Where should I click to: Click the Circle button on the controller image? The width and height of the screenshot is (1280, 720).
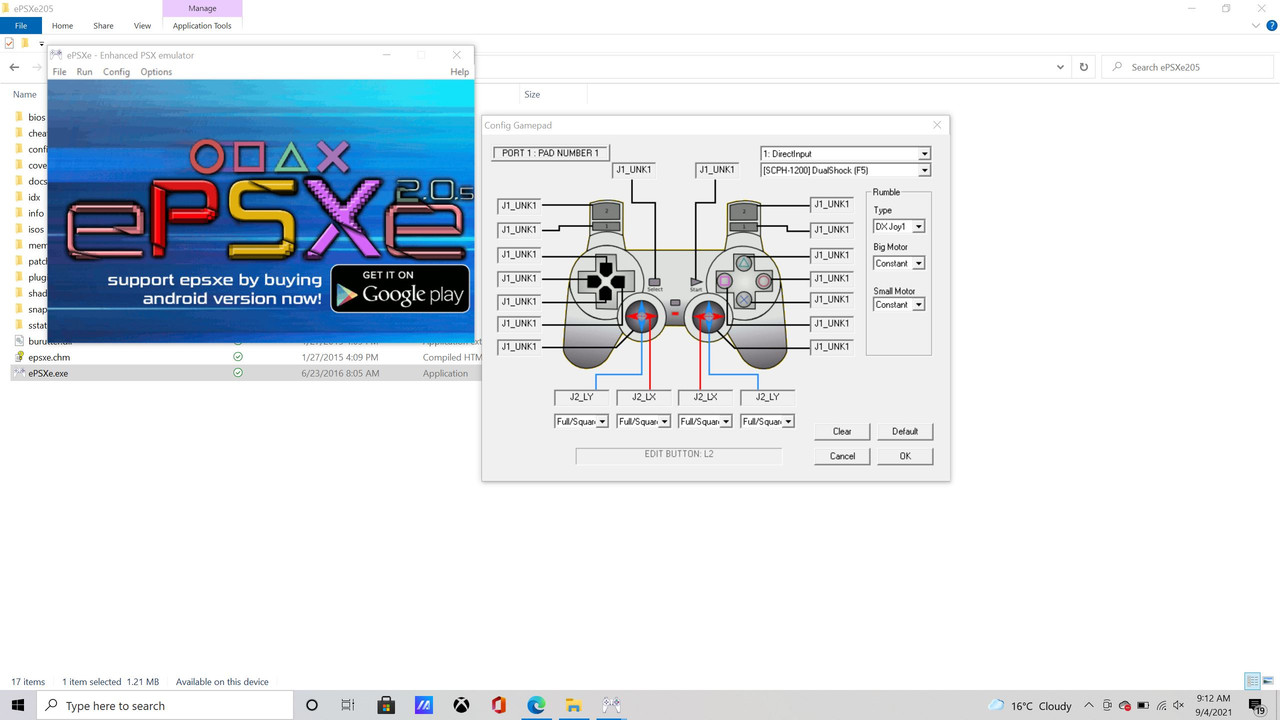click(x=764, y=281)
